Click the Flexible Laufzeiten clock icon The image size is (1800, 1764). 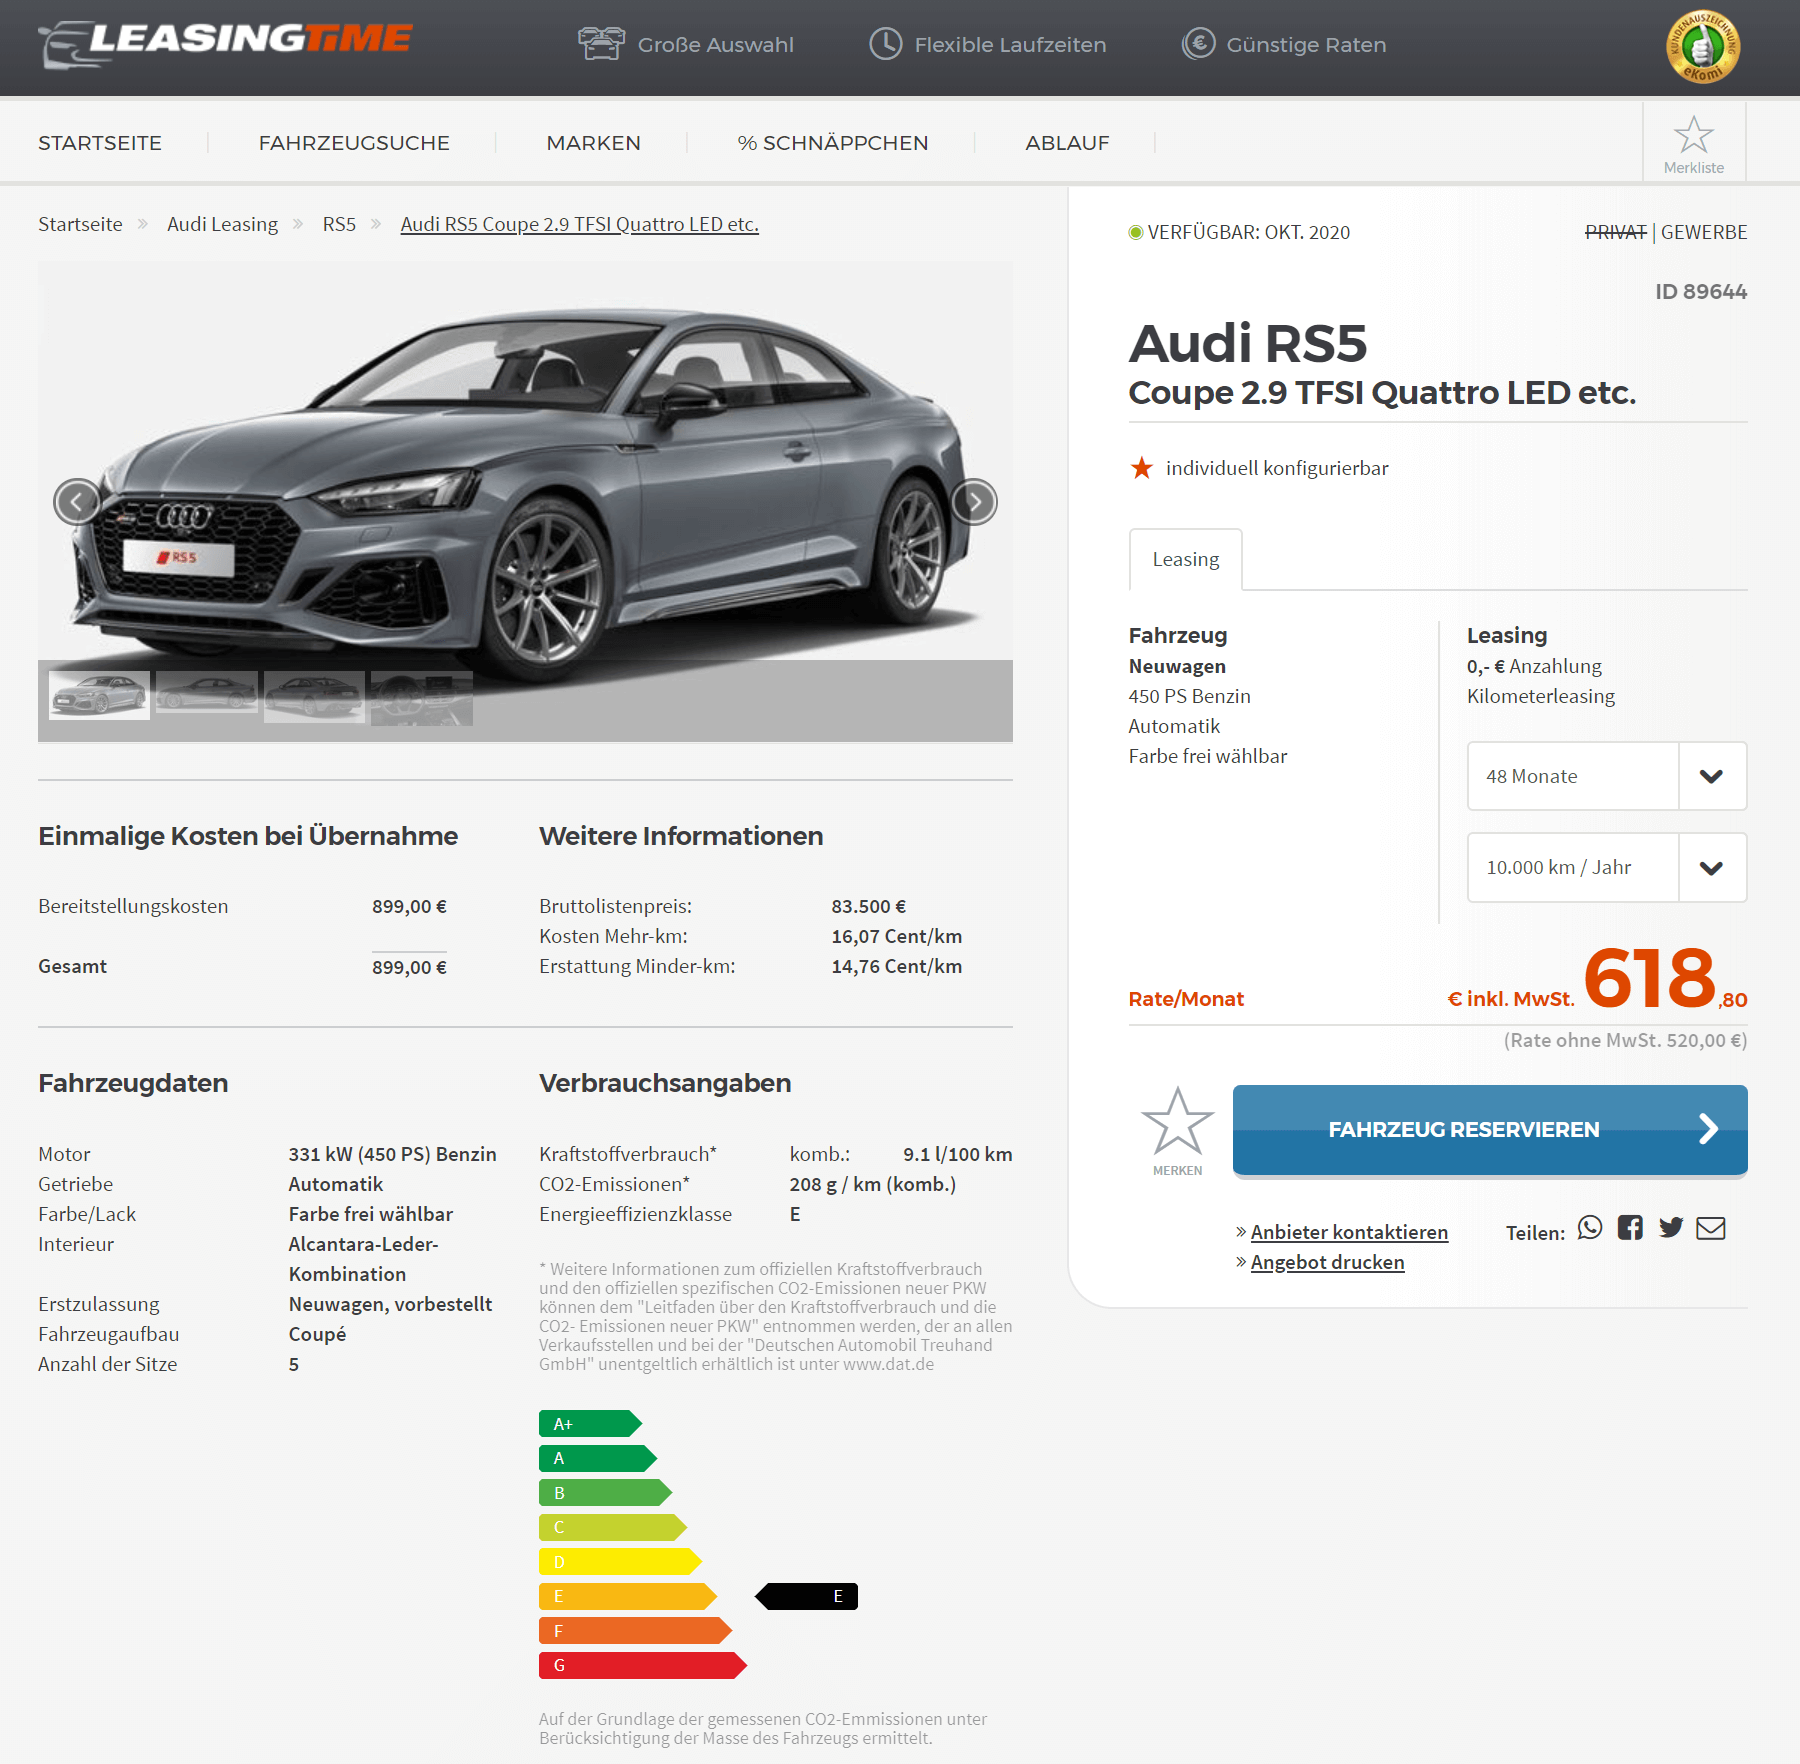(x=885, y=44)
